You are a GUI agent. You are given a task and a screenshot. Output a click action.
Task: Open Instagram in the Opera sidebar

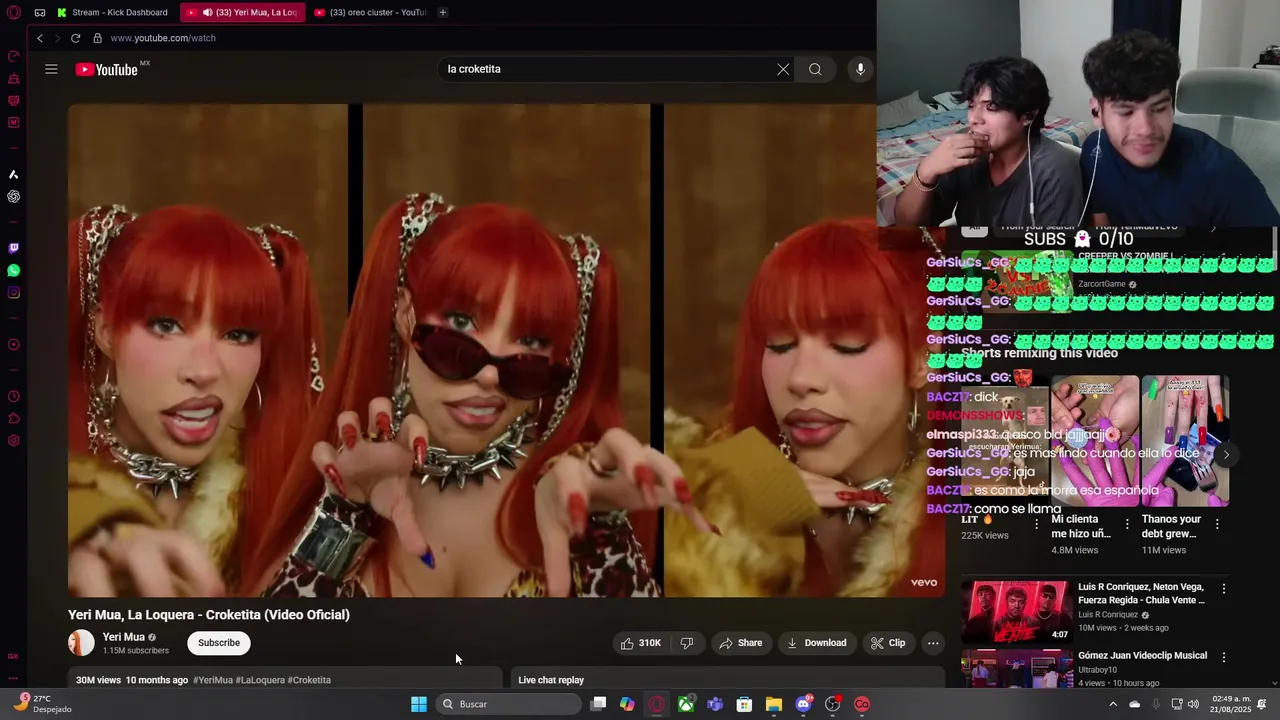click(14, 293)
